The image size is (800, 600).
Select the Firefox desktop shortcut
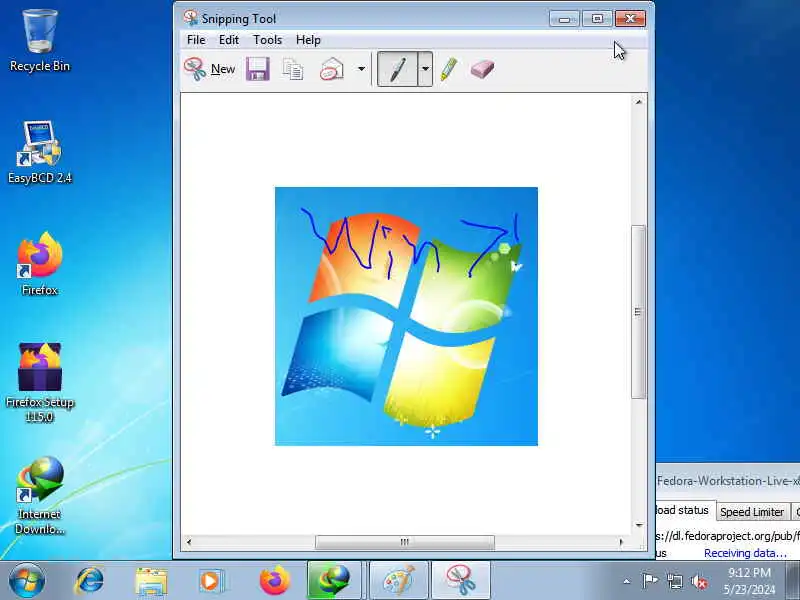(x=40, y=264)
